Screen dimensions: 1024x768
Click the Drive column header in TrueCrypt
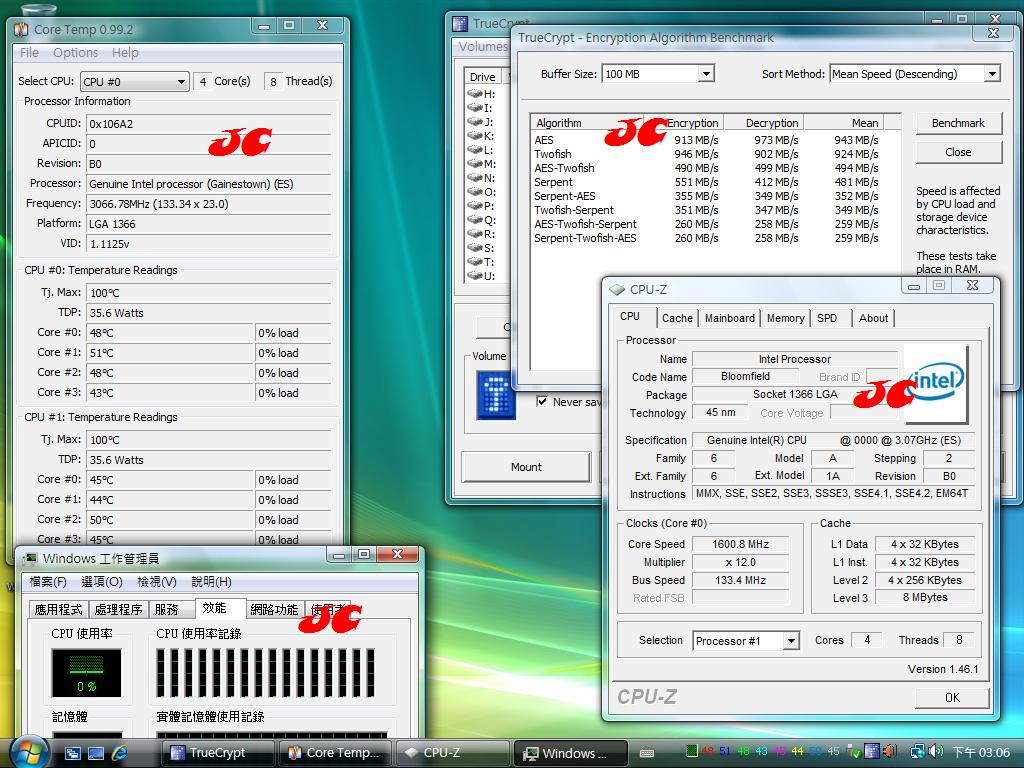click(x=483, y=76)
